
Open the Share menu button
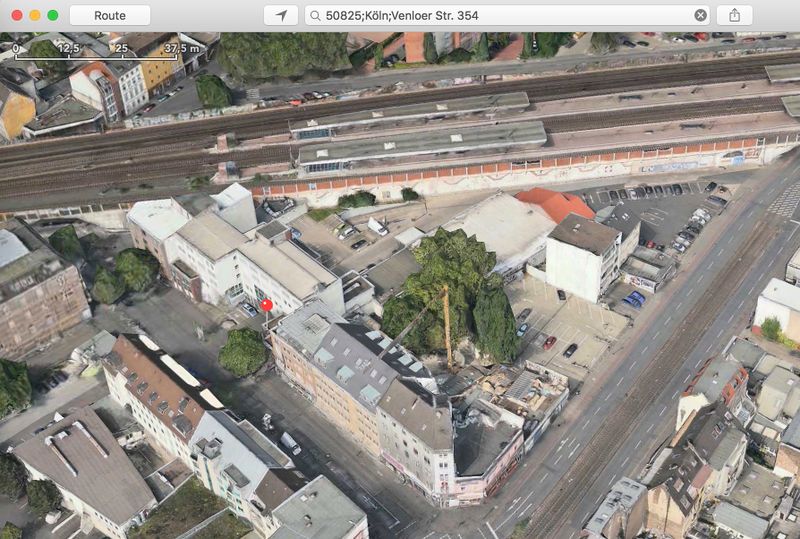point(735,15)
